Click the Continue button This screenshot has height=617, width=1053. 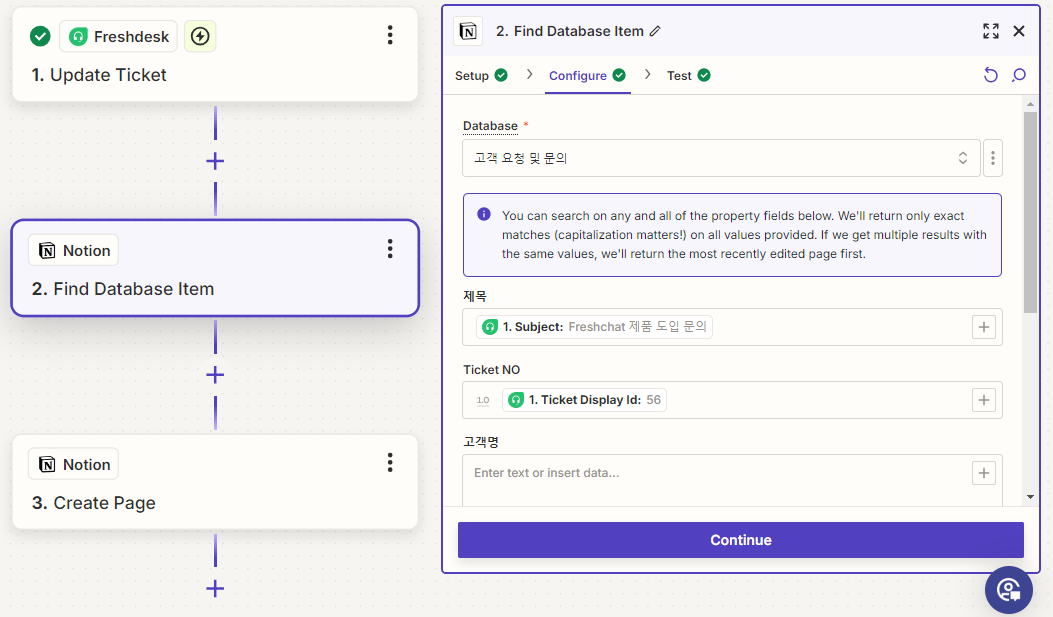pyautogui.click(x=741, y=540)
